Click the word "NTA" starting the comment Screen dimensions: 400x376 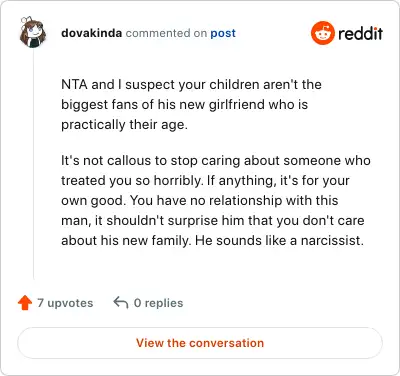pos(74,84)
